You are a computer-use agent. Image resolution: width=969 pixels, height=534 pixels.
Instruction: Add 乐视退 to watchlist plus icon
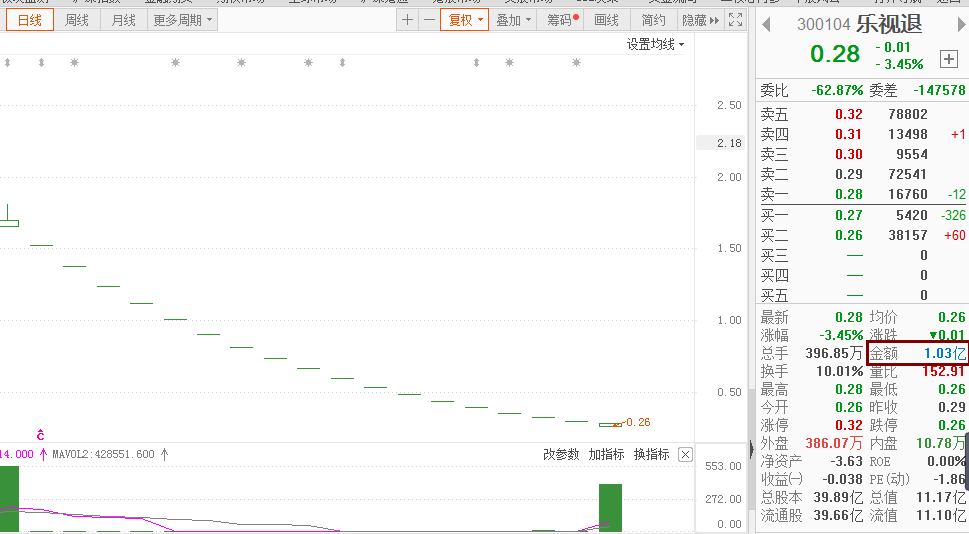949,59
